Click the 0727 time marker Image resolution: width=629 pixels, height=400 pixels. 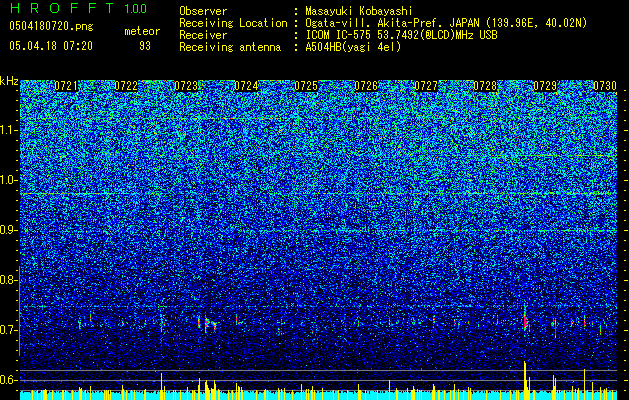(x=426, y=86)
